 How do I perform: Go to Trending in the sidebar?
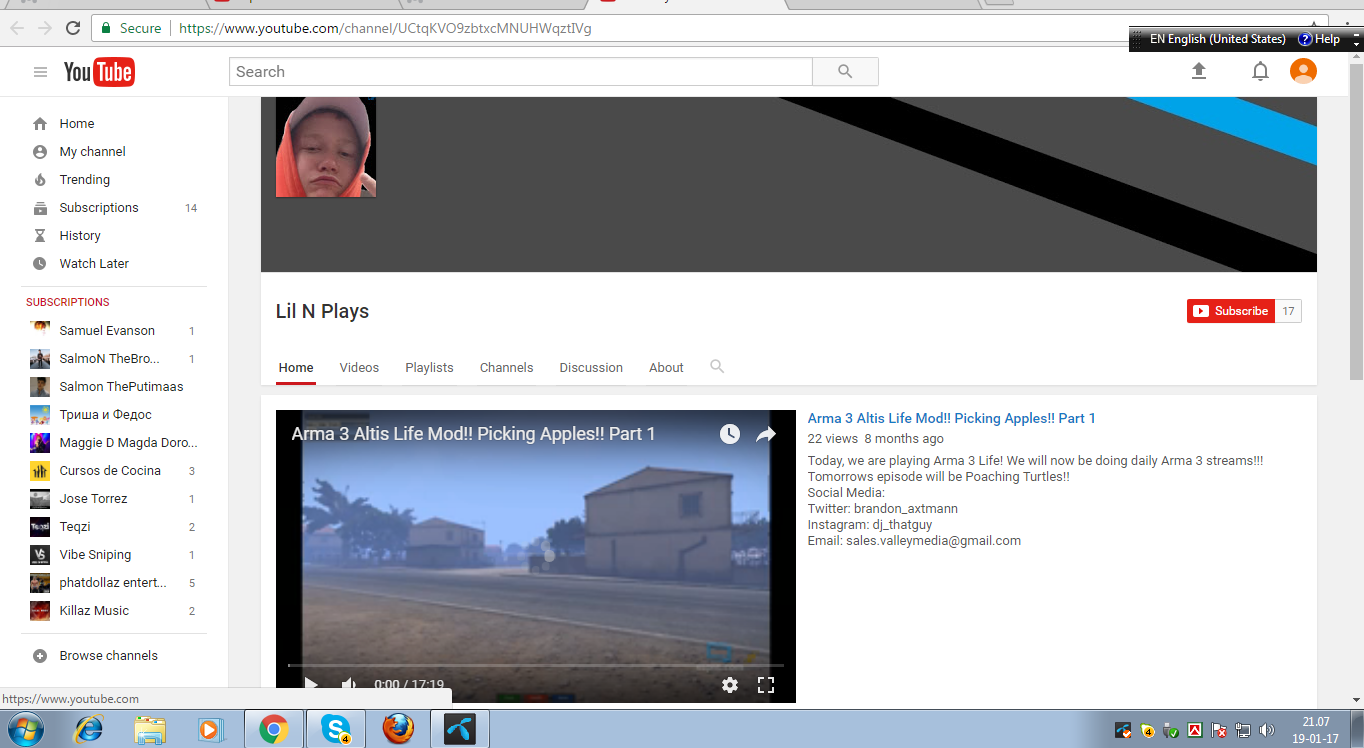coord(84,180)
